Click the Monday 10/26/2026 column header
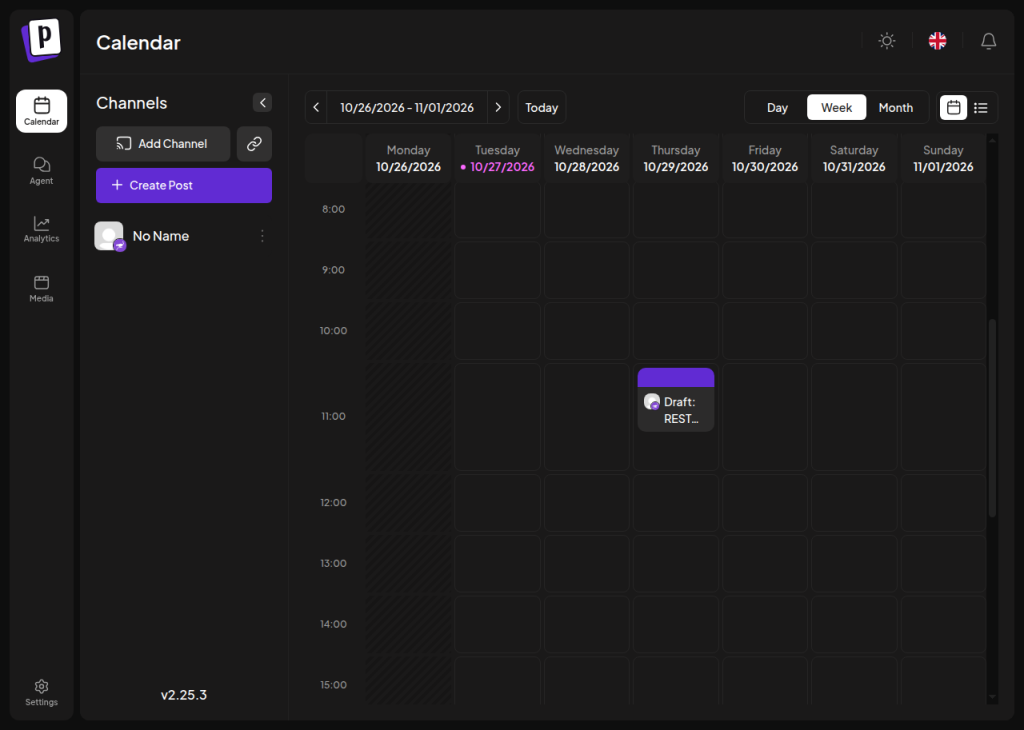Image resolution: width=1024 pixels, height=730 pixels. click(x=408, y=158)
